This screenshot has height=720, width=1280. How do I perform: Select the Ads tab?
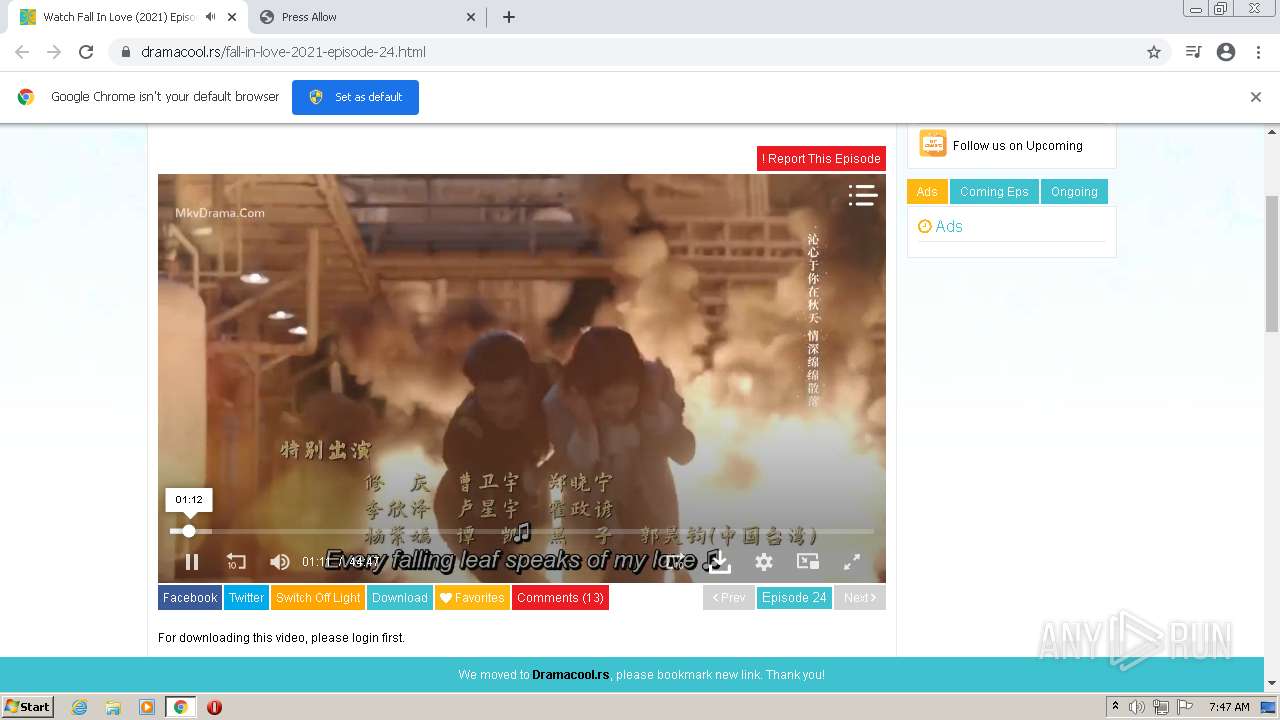click(x=927, y=192)
